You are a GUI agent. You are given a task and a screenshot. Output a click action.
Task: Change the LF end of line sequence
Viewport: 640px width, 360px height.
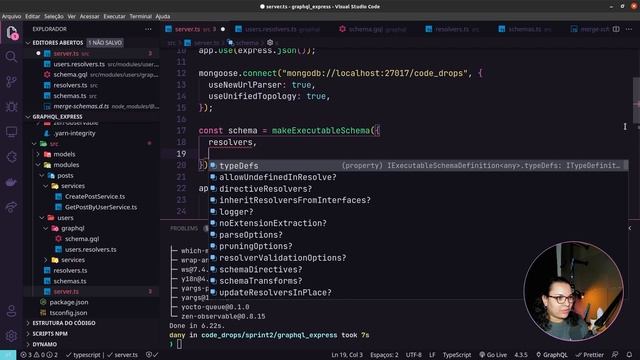tap(432, 355)
